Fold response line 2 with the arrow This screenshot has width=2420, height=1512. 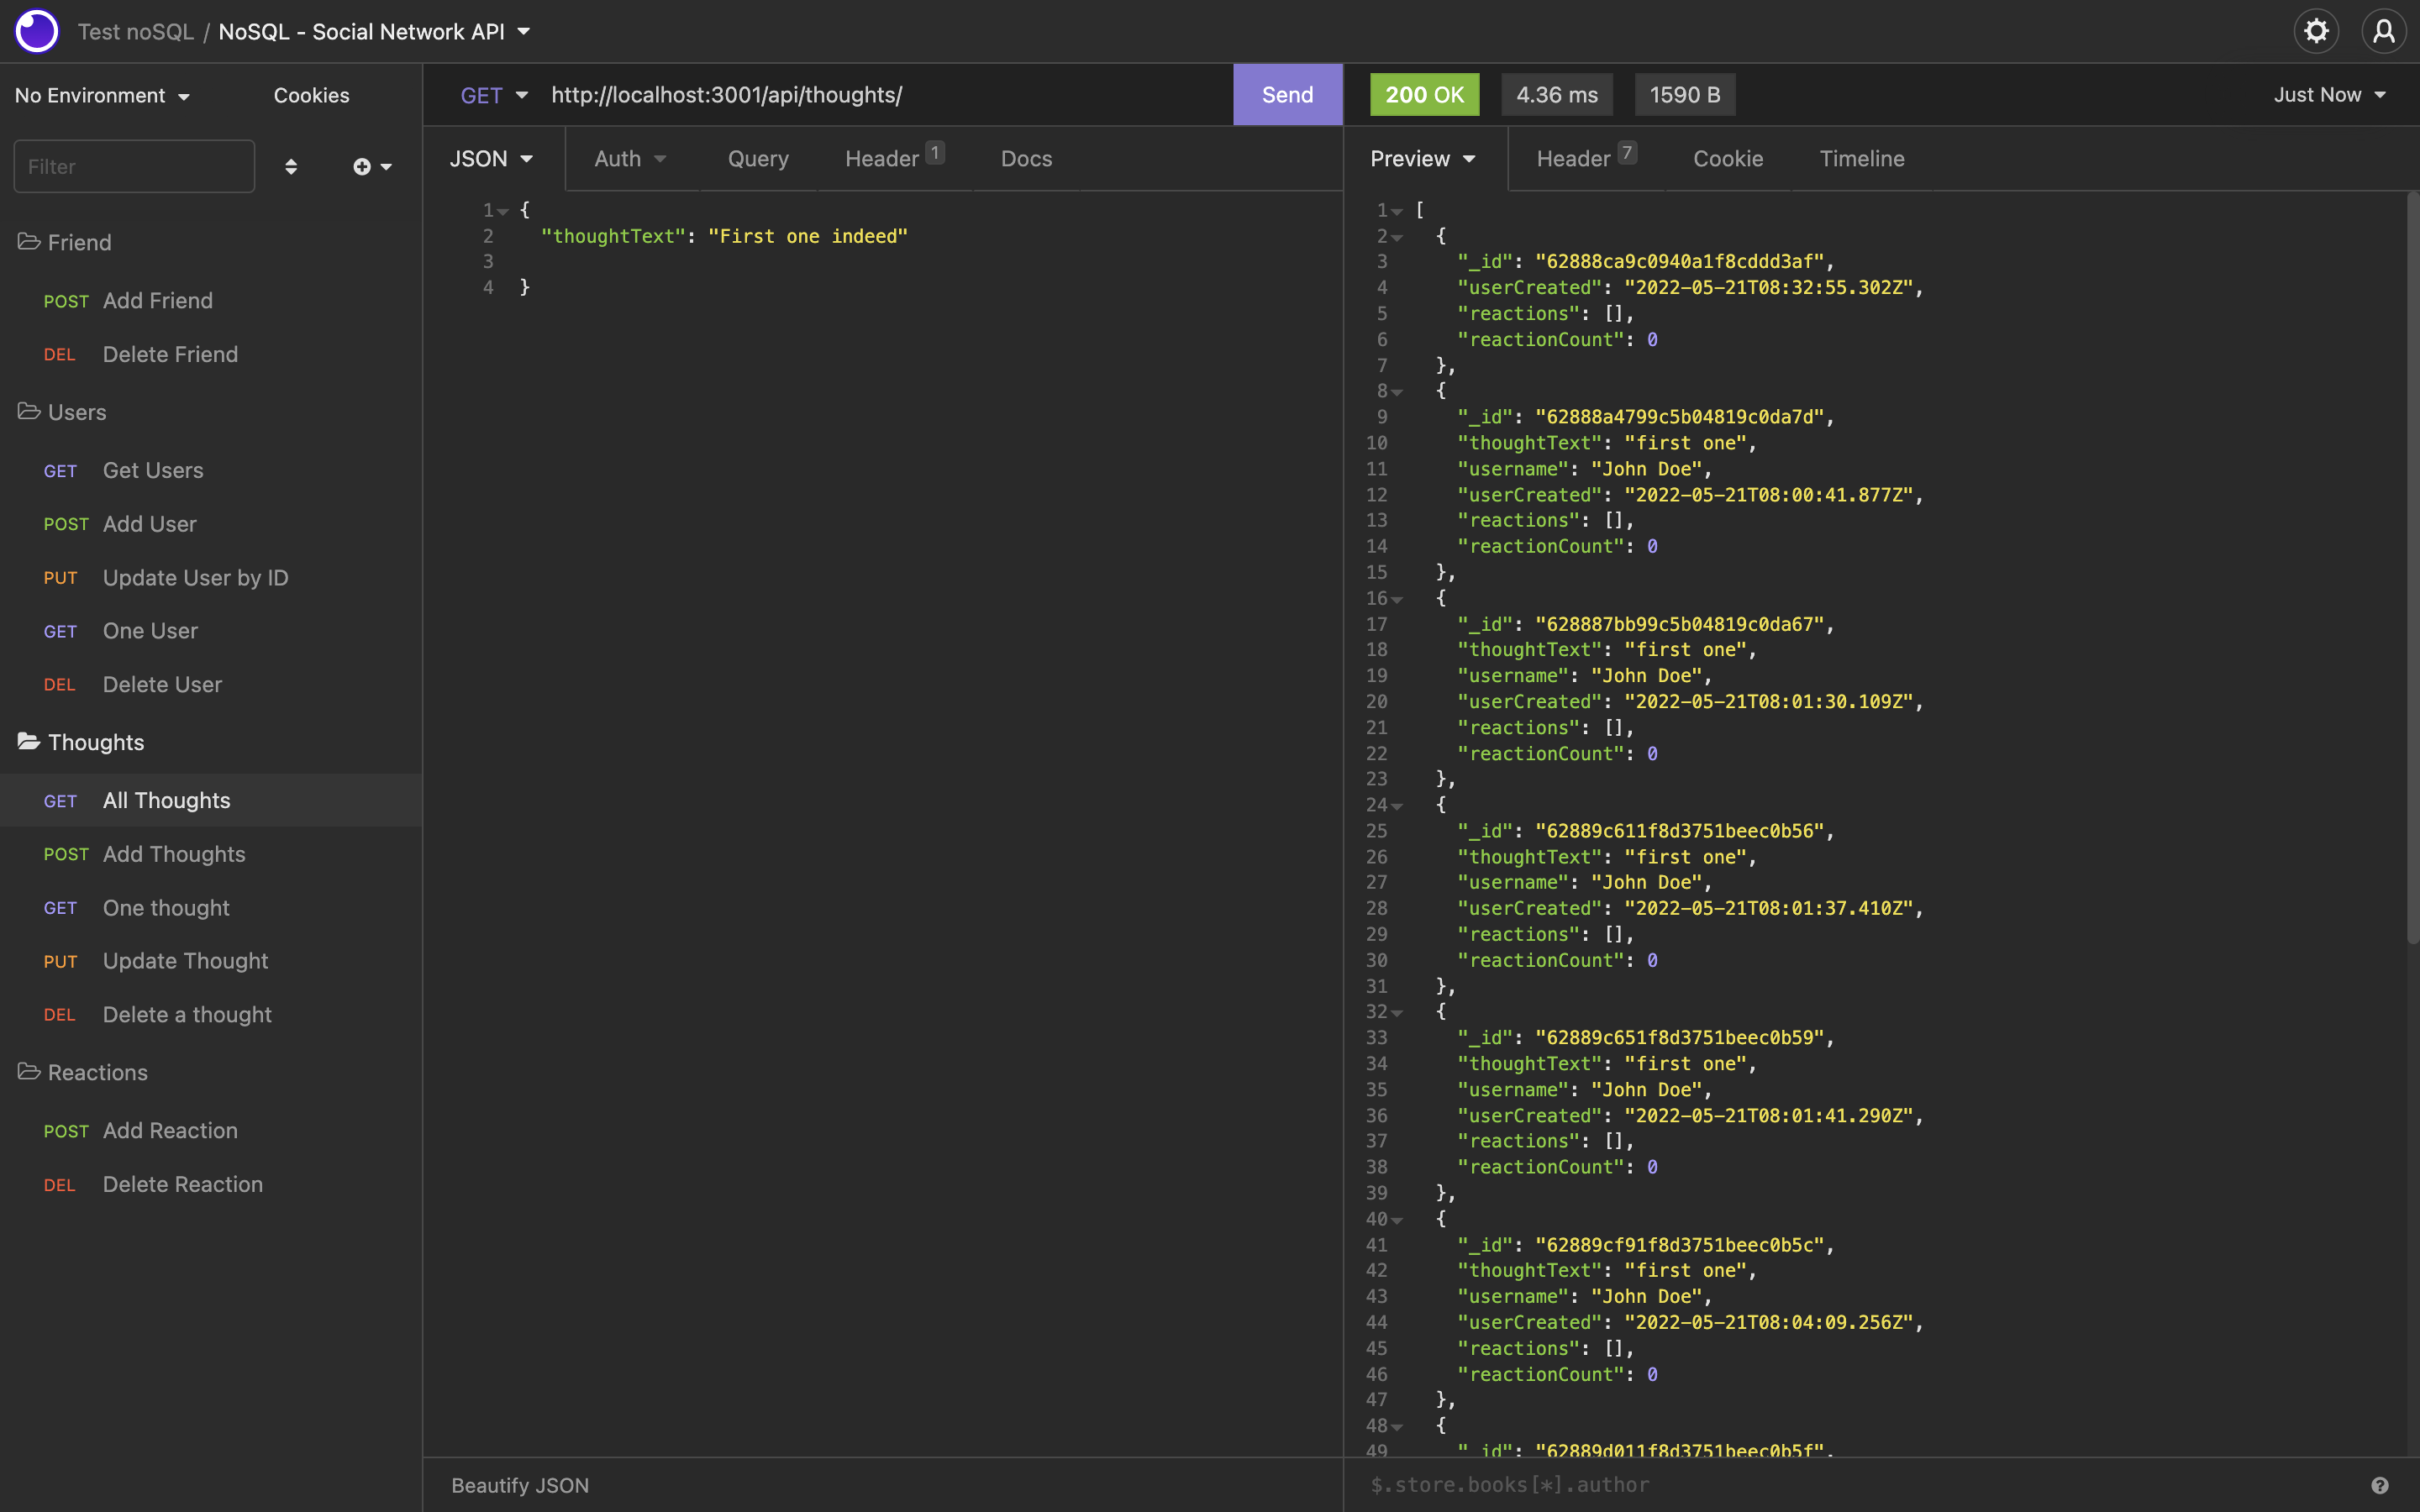pyautogui.click(x=1398, y=238)
